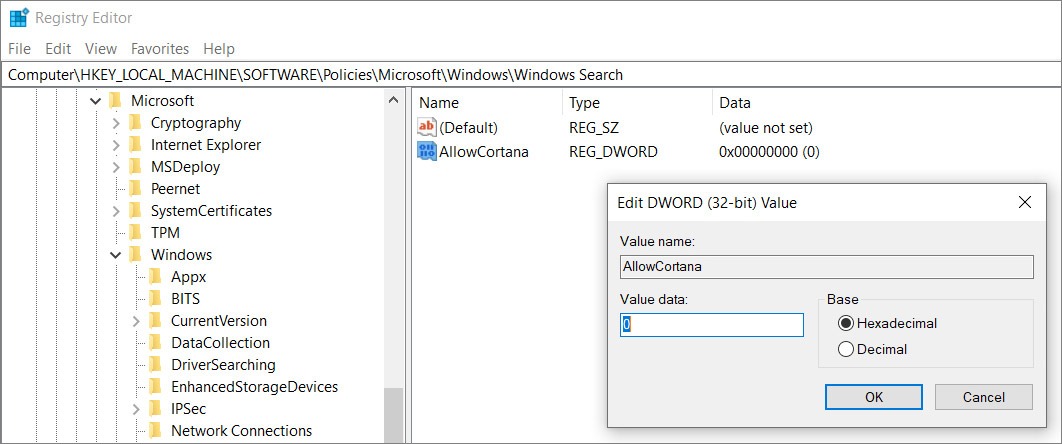Select the TPM key label
This screenshot has height=444, width=1062.
[165, 233]
